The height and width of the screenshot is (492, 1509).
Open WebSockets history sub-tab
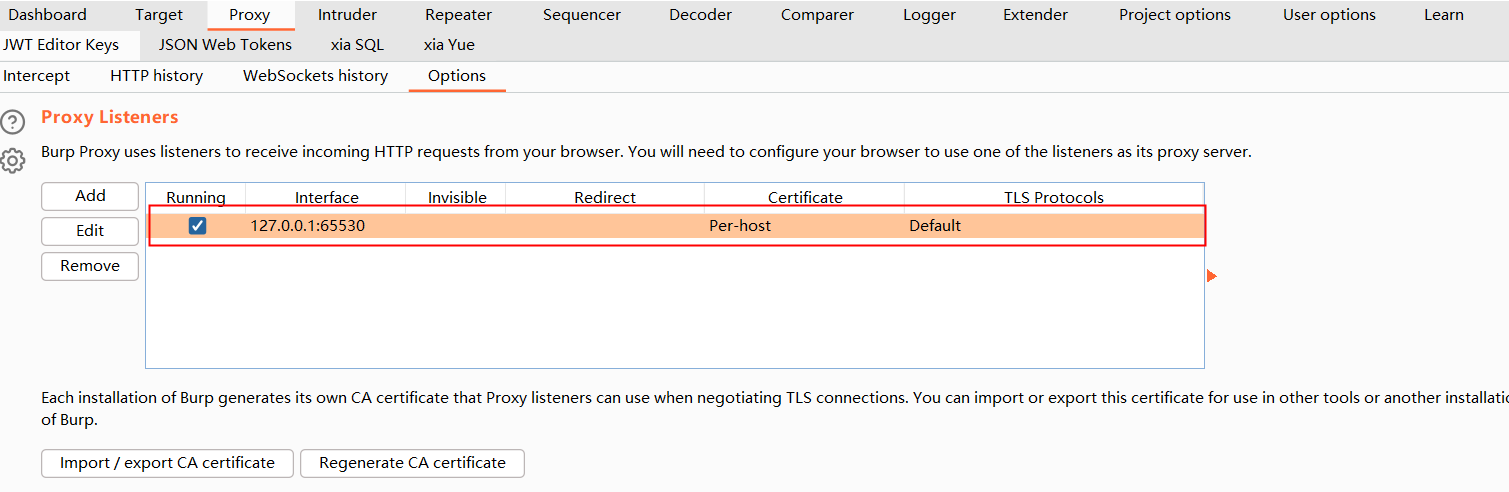pyautogui.click(x=315, y=76)
